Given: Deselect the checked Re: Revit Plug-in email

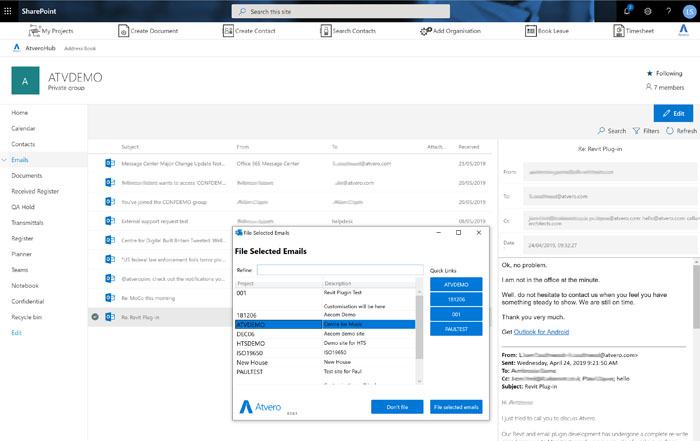Looking at the screenshot, I should point(95,316).
